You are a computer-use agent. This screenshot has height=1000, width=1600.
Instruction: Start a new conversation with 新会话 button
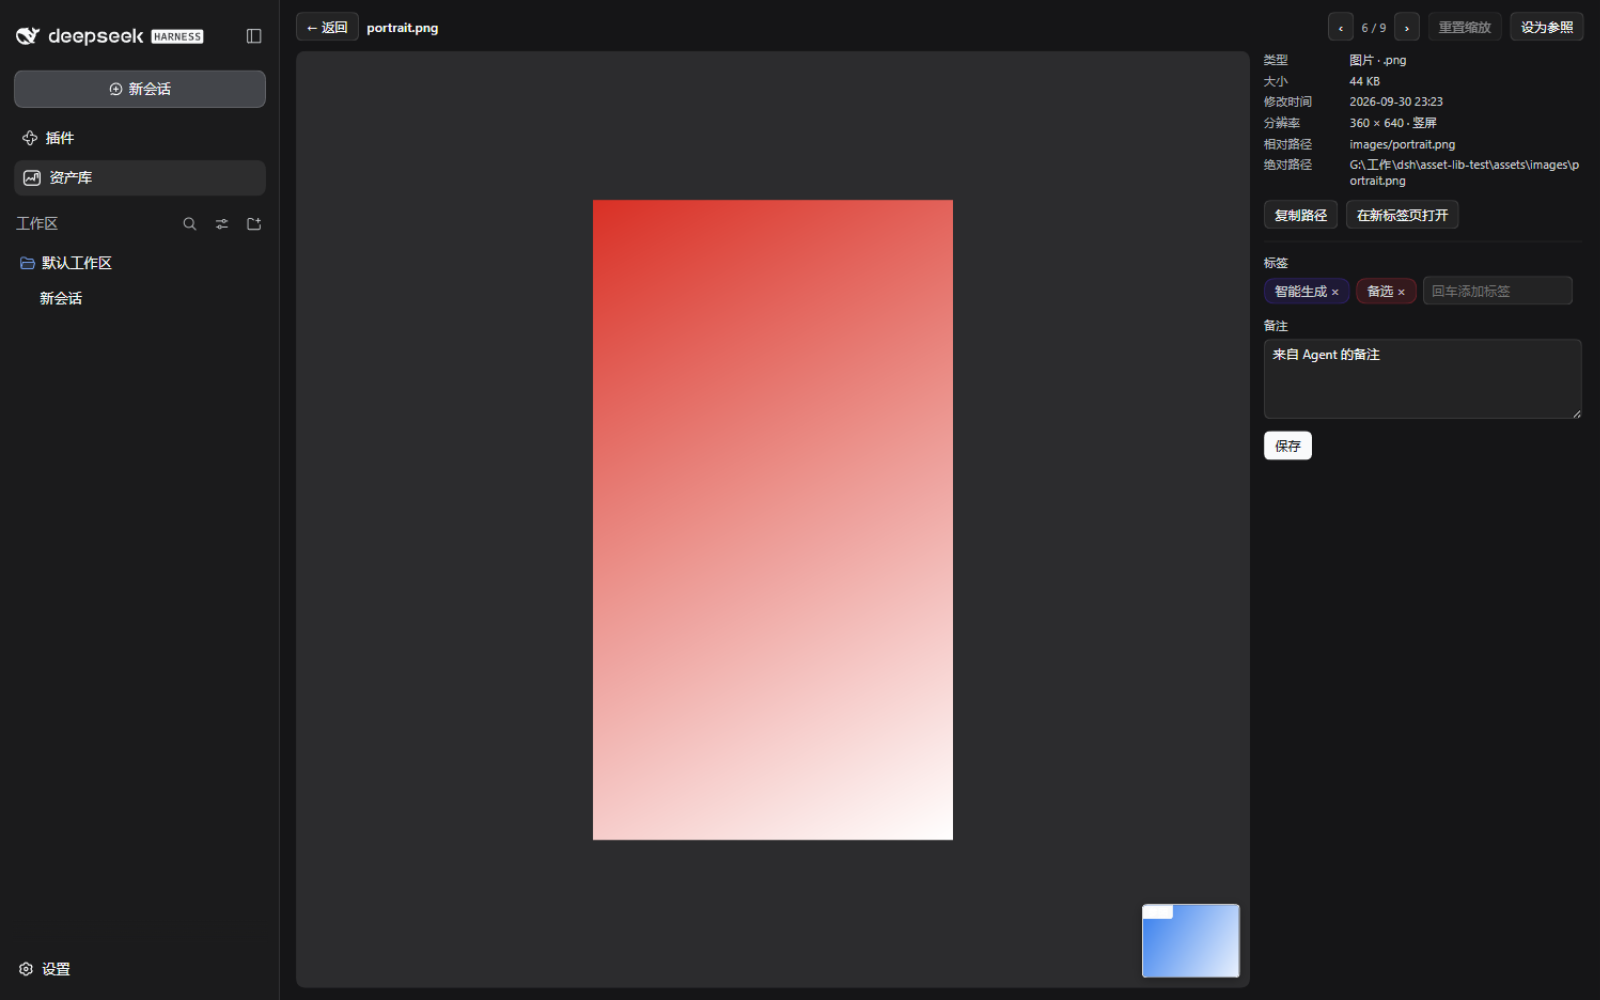(x=140, y=89)
